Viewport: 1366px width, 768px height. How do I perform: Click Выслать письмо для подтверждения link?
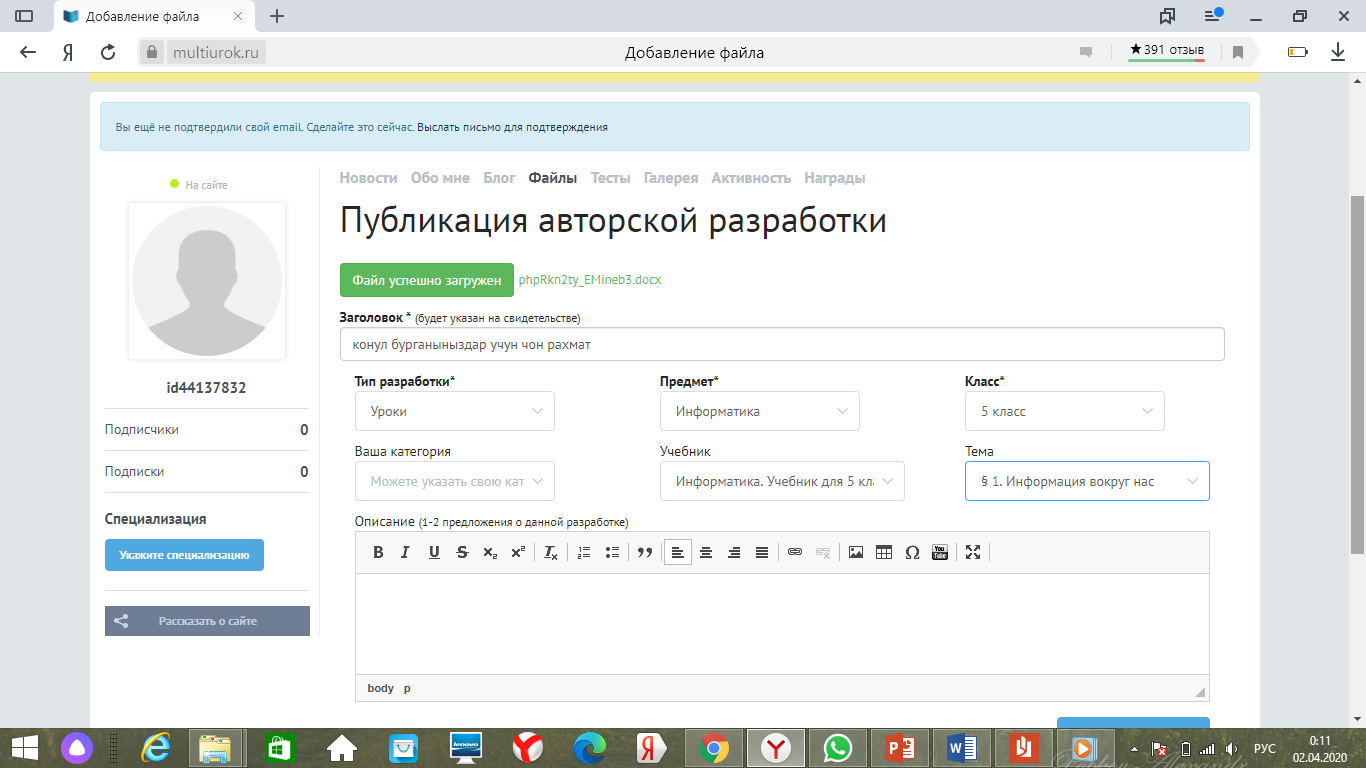tap(512, 128)
